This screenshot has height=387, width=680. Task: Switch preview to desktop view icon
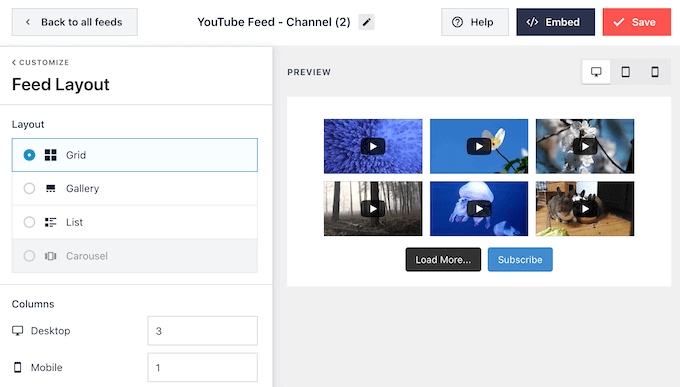tap(596, 72)
